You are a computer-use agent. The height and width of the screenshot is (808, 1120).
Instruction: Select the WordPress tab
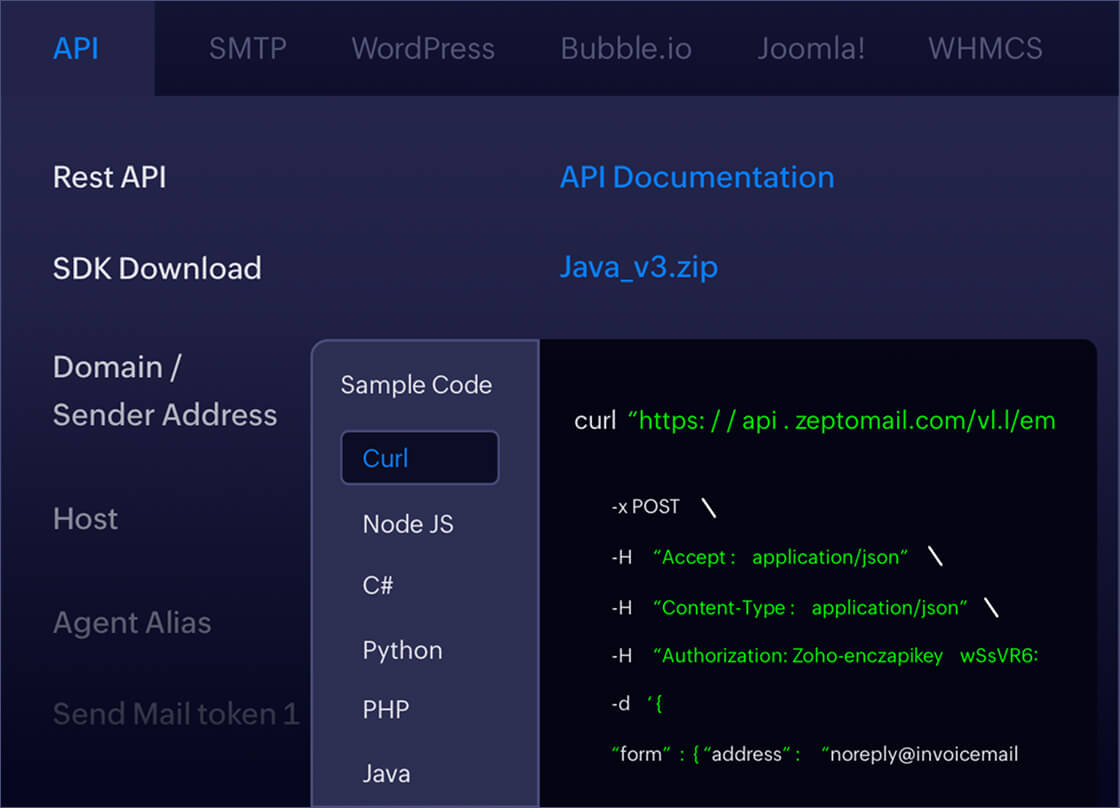pyautogui.click(x=423, y=49)
